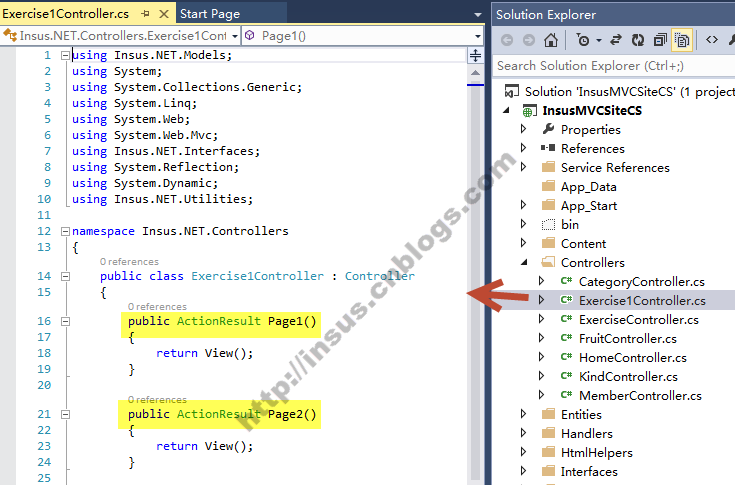Select CategoryController.cs file
This screenshot has height=485, width=735.
pyautogui.click(x=642, y=282)
